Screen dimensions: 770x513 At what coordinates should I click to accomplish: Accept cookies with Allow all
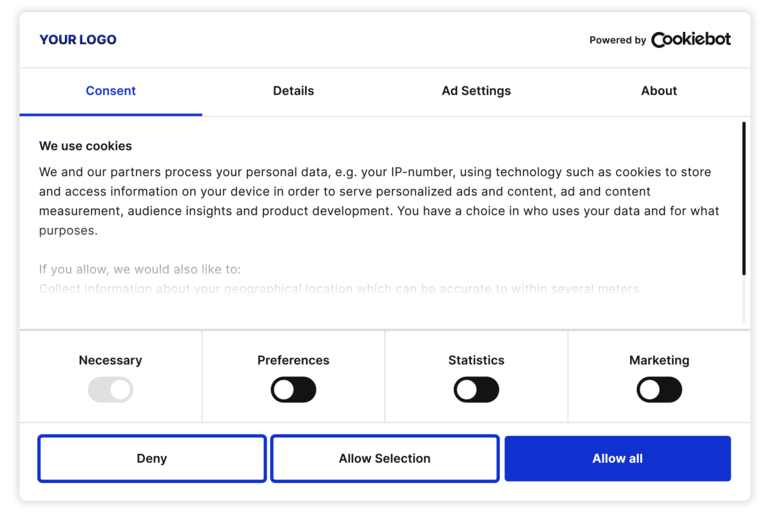pos(617,459)
